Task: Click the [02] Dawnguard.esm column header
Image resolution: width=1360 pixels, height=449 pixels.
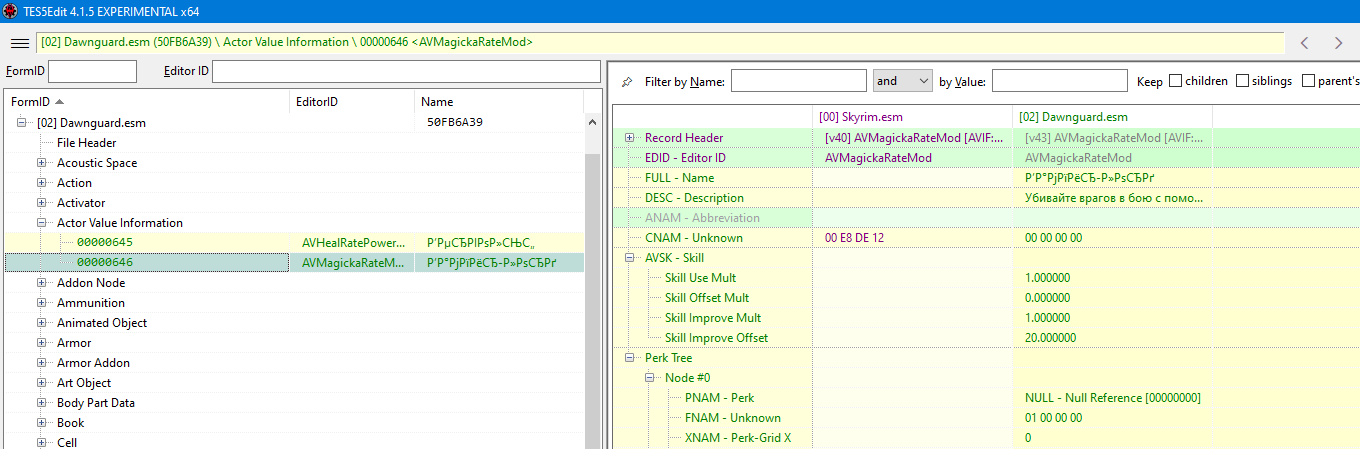Action: 1112,117
